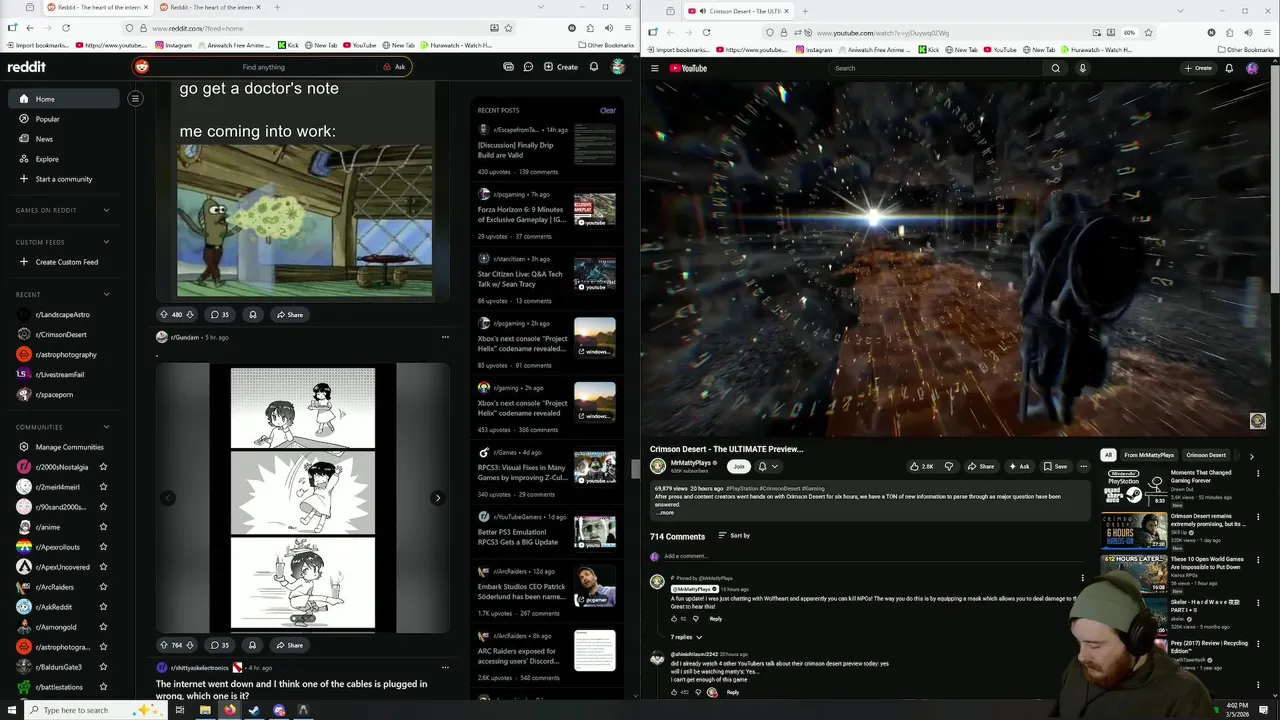Open Reddit notifications bell
Screen dimensions: 1280x720
(594, 67)
